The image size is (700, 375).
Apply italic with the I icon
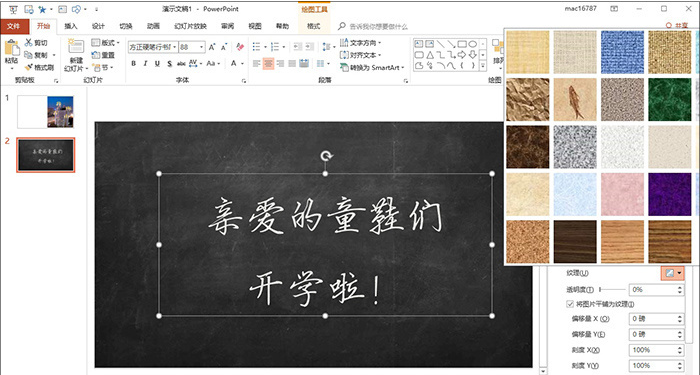pos(146,64)
